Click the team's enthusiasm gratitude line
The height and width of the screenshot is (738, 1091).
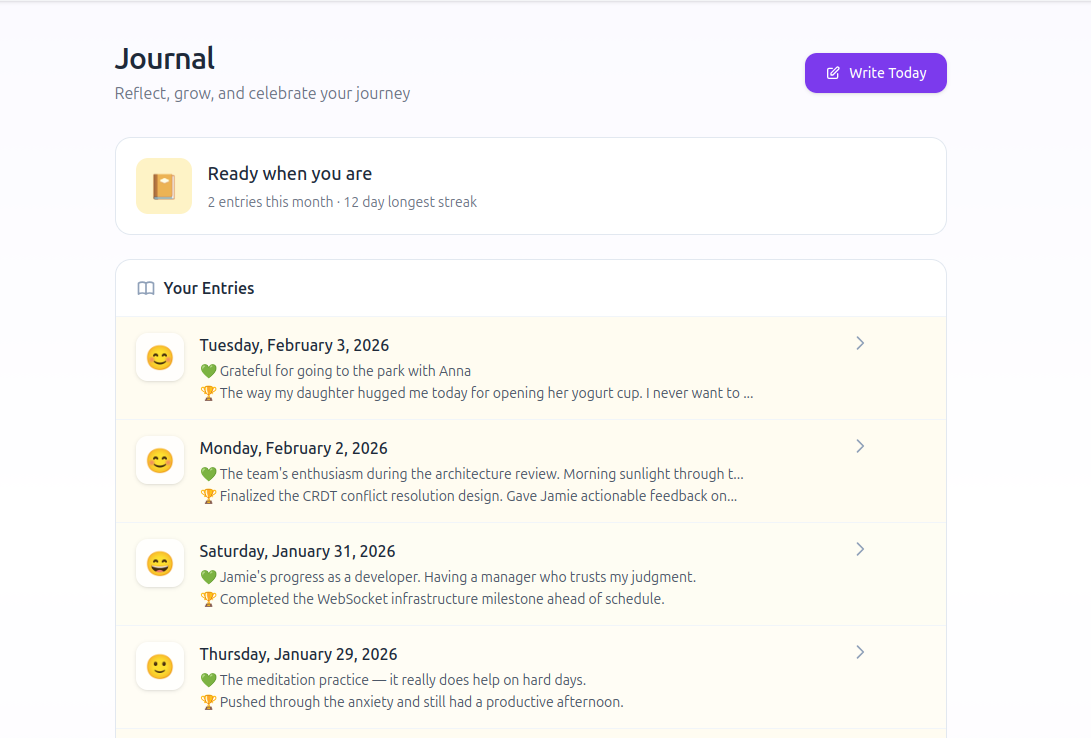click(481, 474)
